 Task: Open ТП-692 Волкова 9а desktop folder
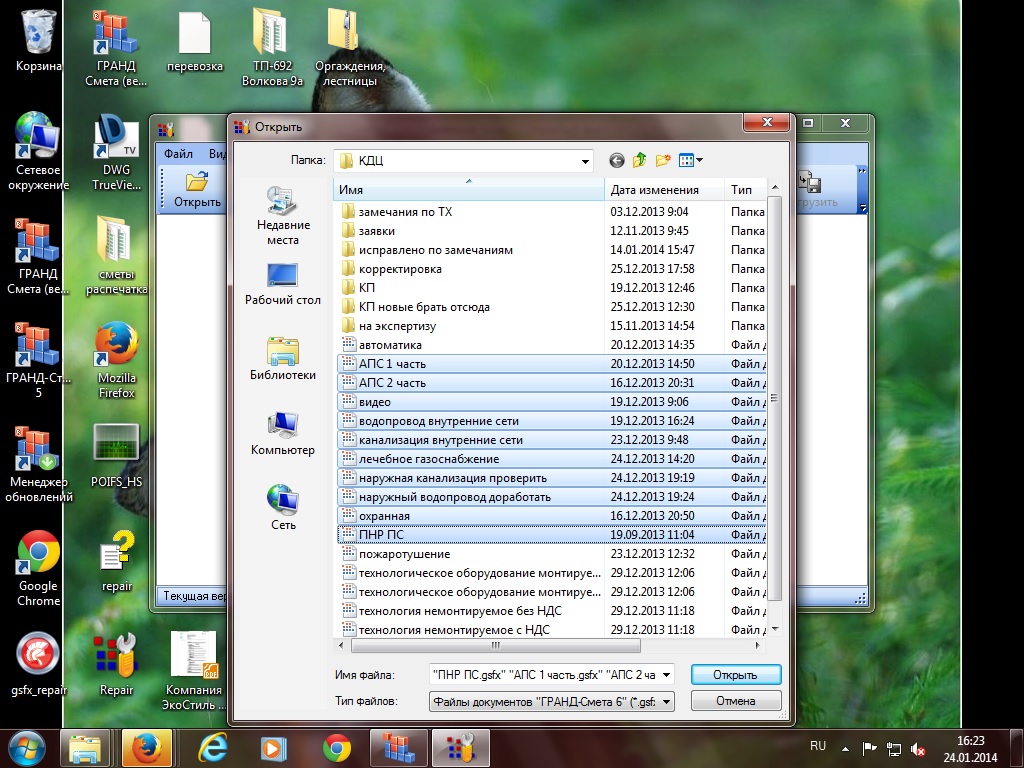tap(272, 47)
